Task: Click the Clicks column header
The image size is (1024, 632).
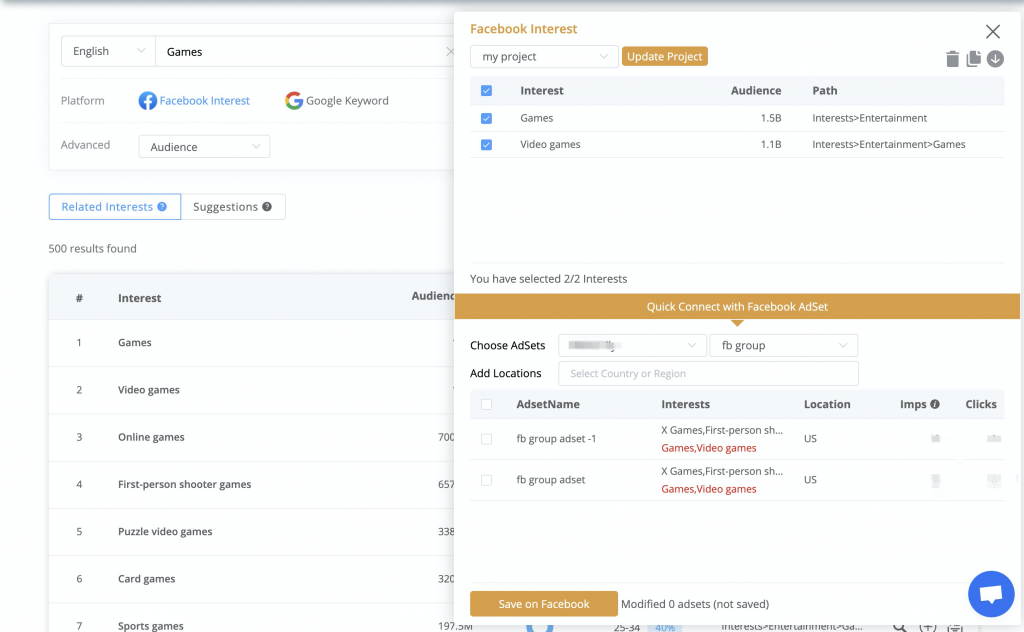Action: point(981,404)
